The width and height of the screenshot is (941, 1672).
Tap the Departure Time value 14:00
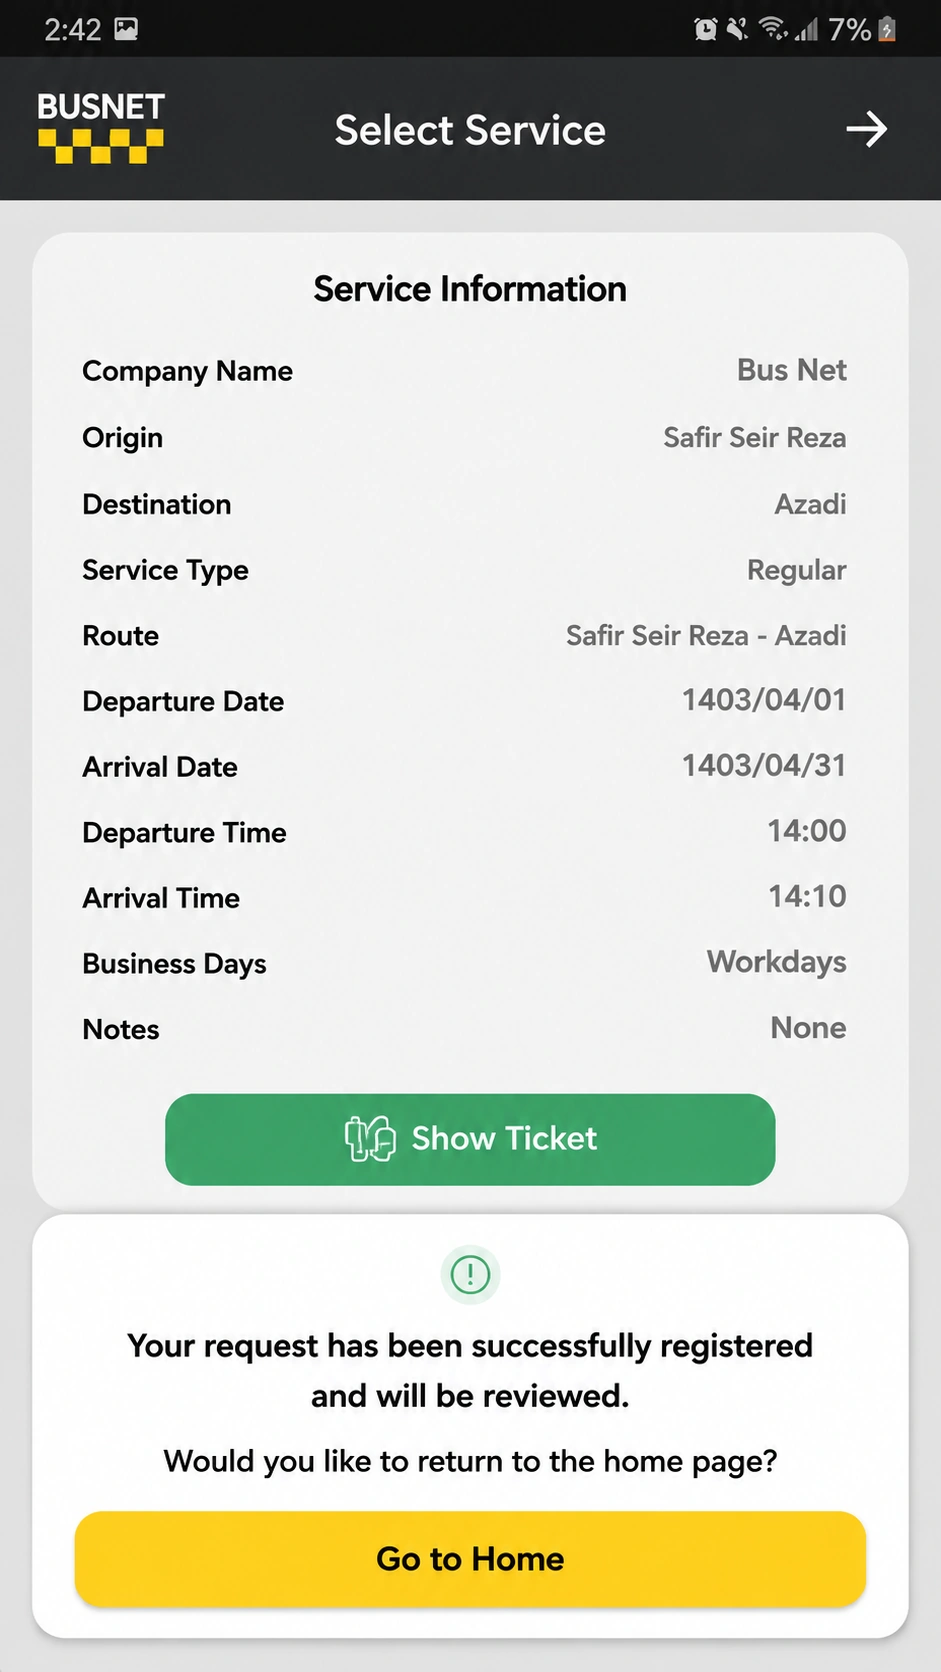point(807,831)
